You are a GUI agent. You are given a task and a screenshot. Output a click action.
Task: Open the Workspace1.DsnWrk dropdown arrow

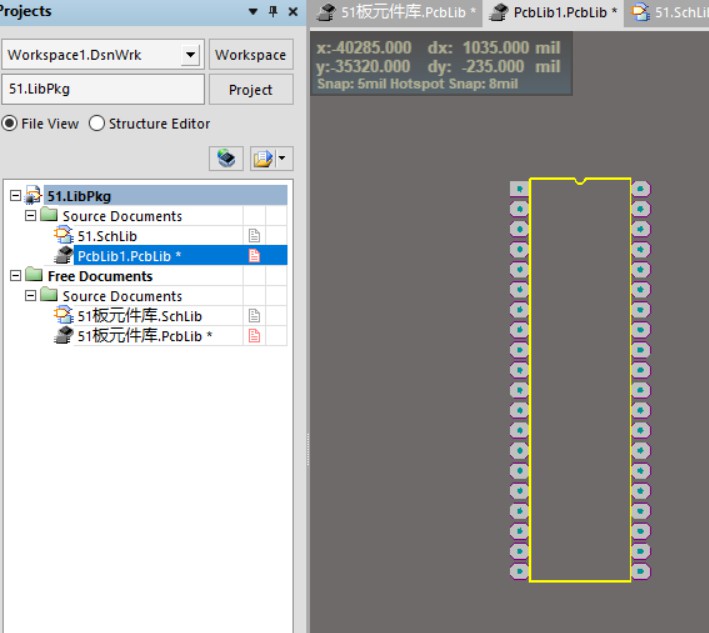click(x=190, y=55)
